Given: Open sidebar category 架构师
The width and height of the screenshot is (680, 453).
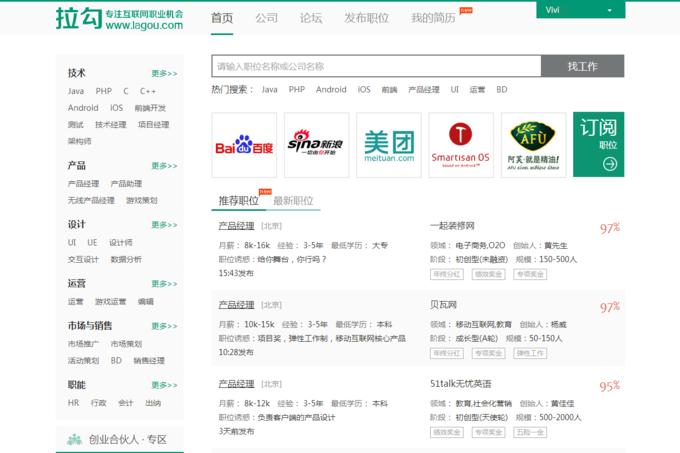Looking at the screenshot, I should click(x=79, y=141).
